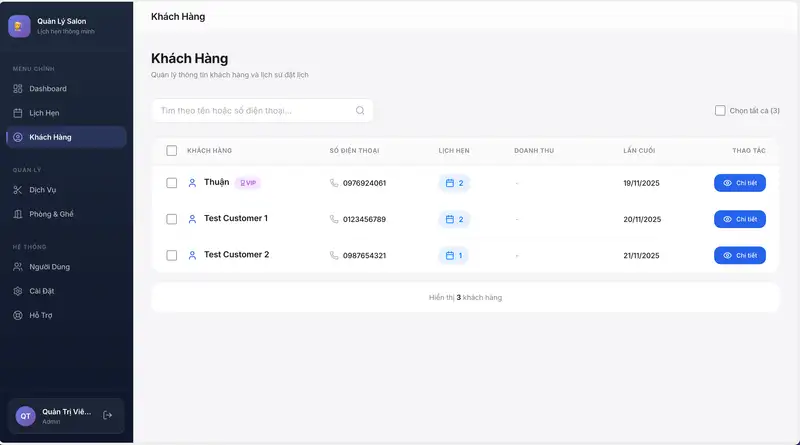Viewport: 800px width, 445px height.
Task: Select the Test Customer 2 row checkbox
Action: point(172,255)
